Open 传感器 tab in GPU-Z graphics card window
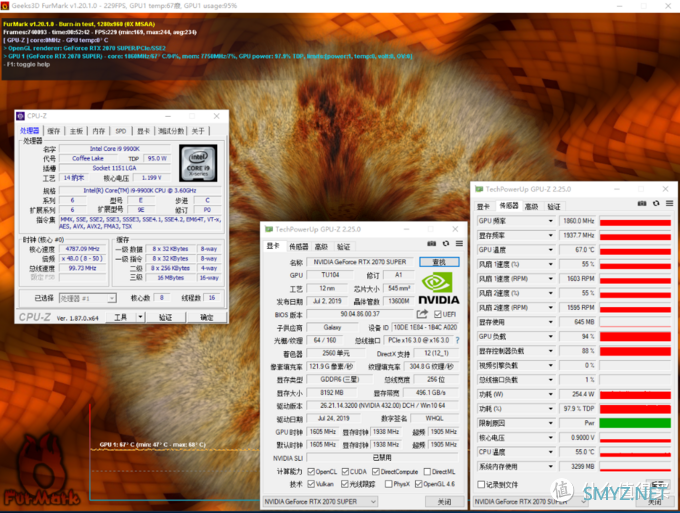Image resolution: width=680 pixels, height=513 pixels. [298, 246]
